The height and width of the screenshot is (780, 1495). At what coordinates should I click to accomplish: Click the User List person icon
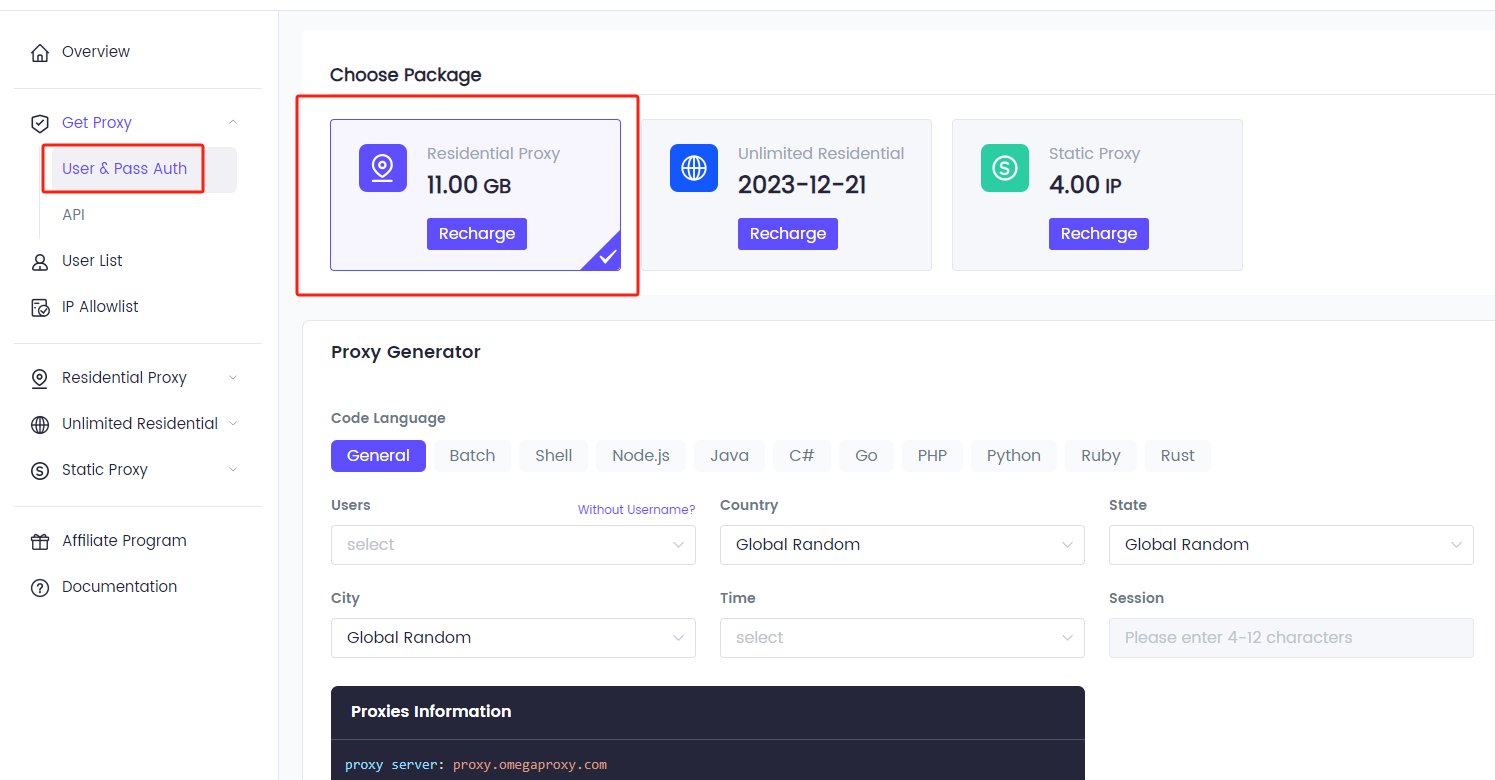point(40,262)
